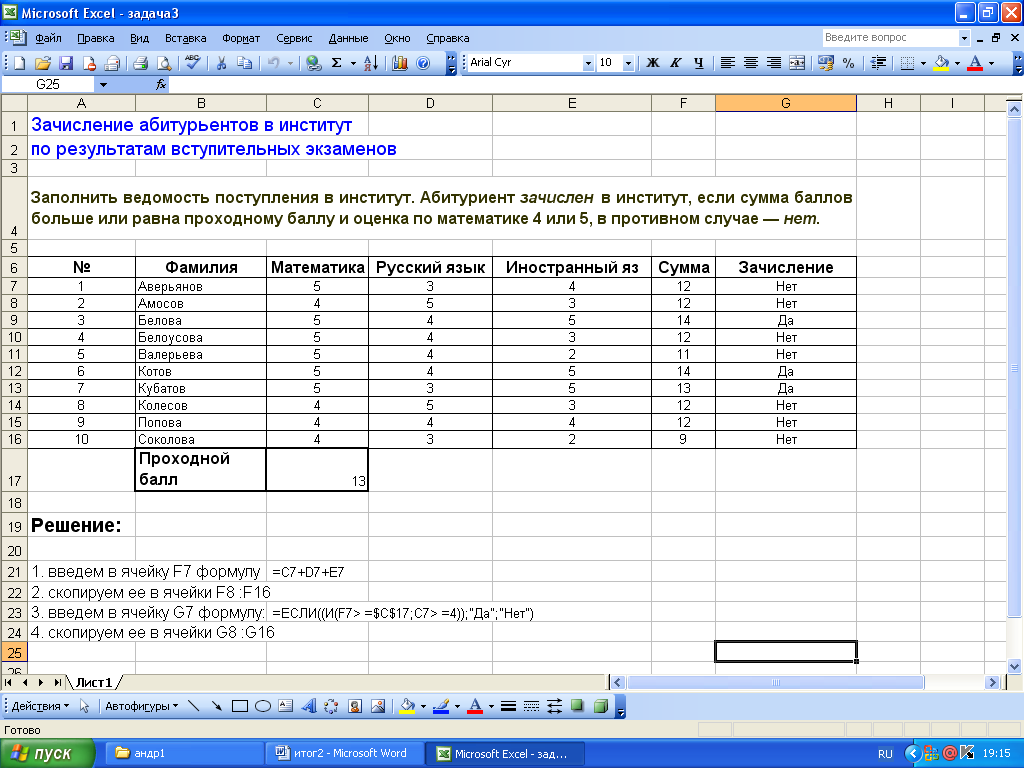
Task: Open the formatting toolbar font color dropdown arrow
Action: click(x=991, y=63)
